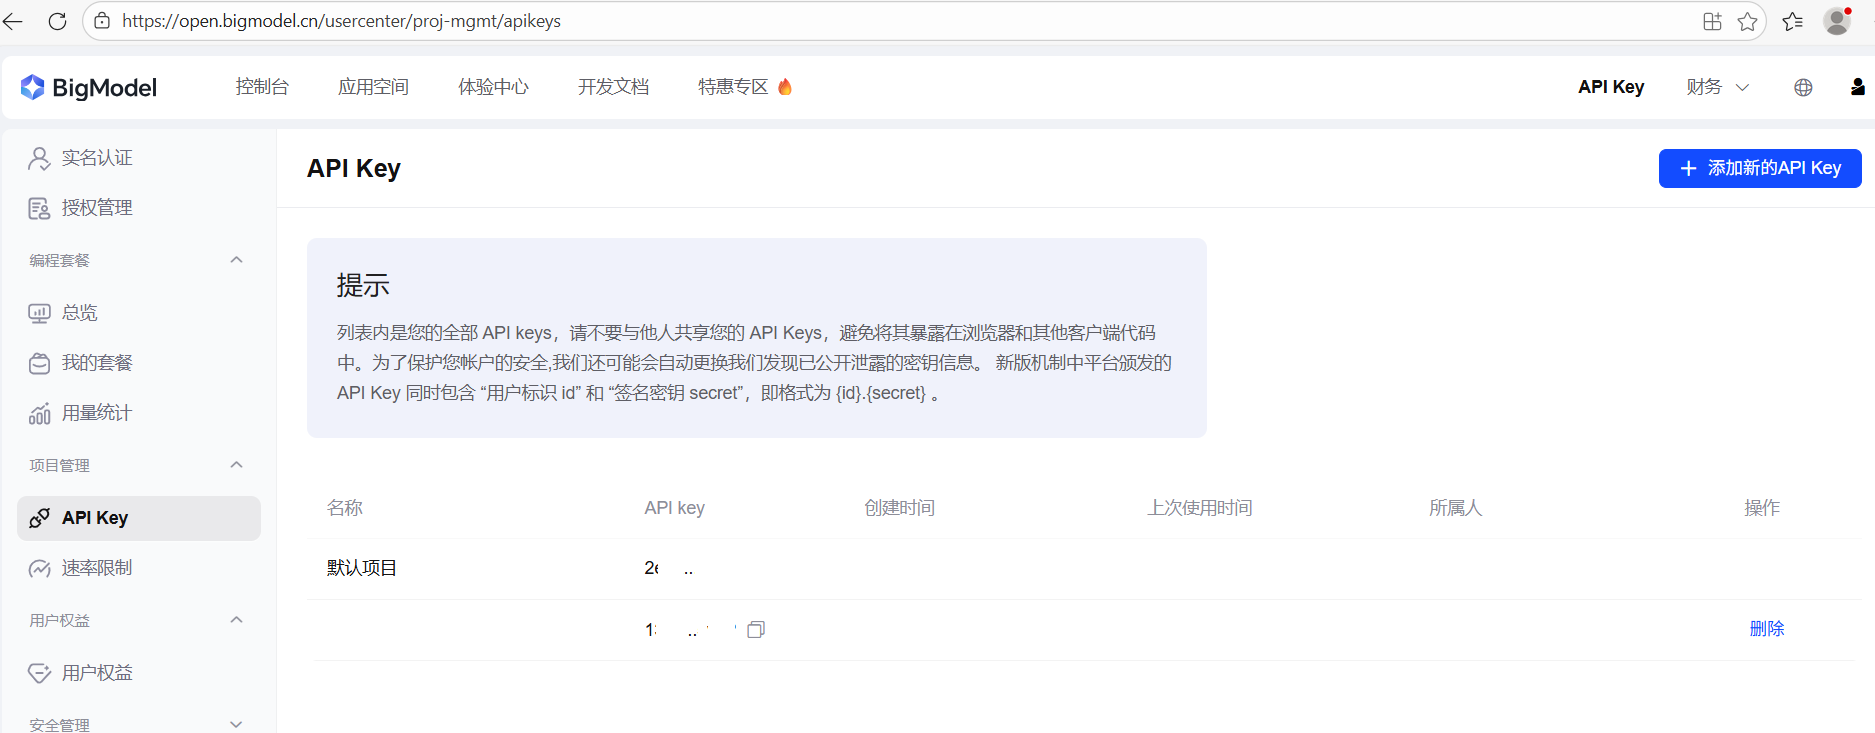Go to 控制台 in top navigation
The image size is (1875, 733).
[x=262, y=88]
